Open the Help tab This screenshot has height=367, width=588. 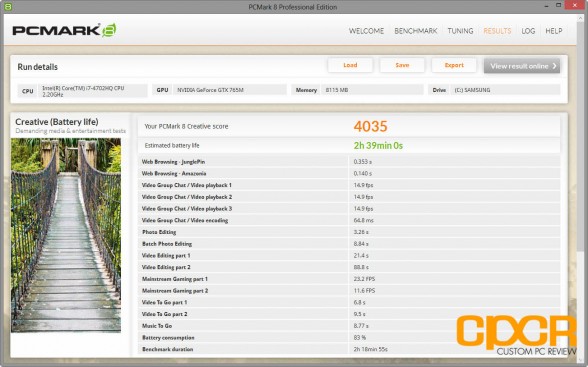(x=554, y=31)
